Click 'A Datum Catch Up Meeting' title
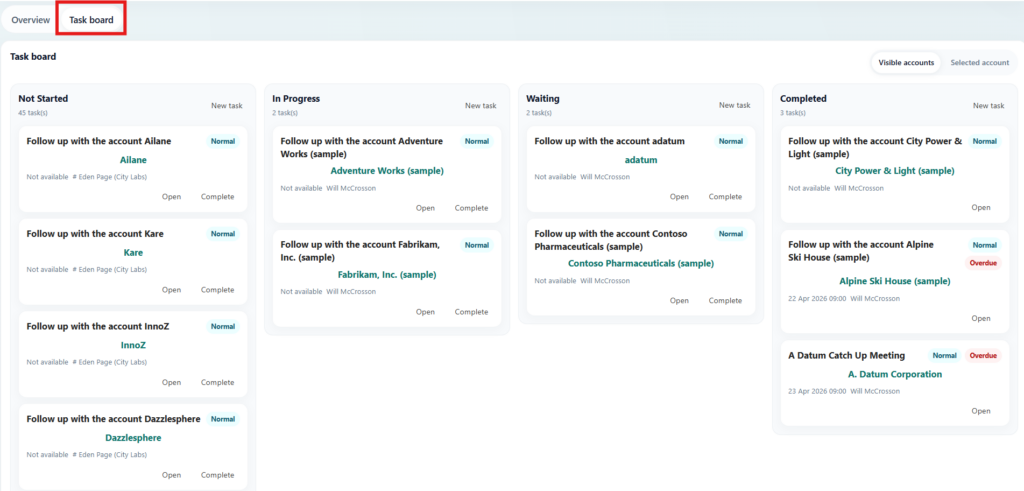Viewport: 1024px width, 491px height. coord(846,356)
